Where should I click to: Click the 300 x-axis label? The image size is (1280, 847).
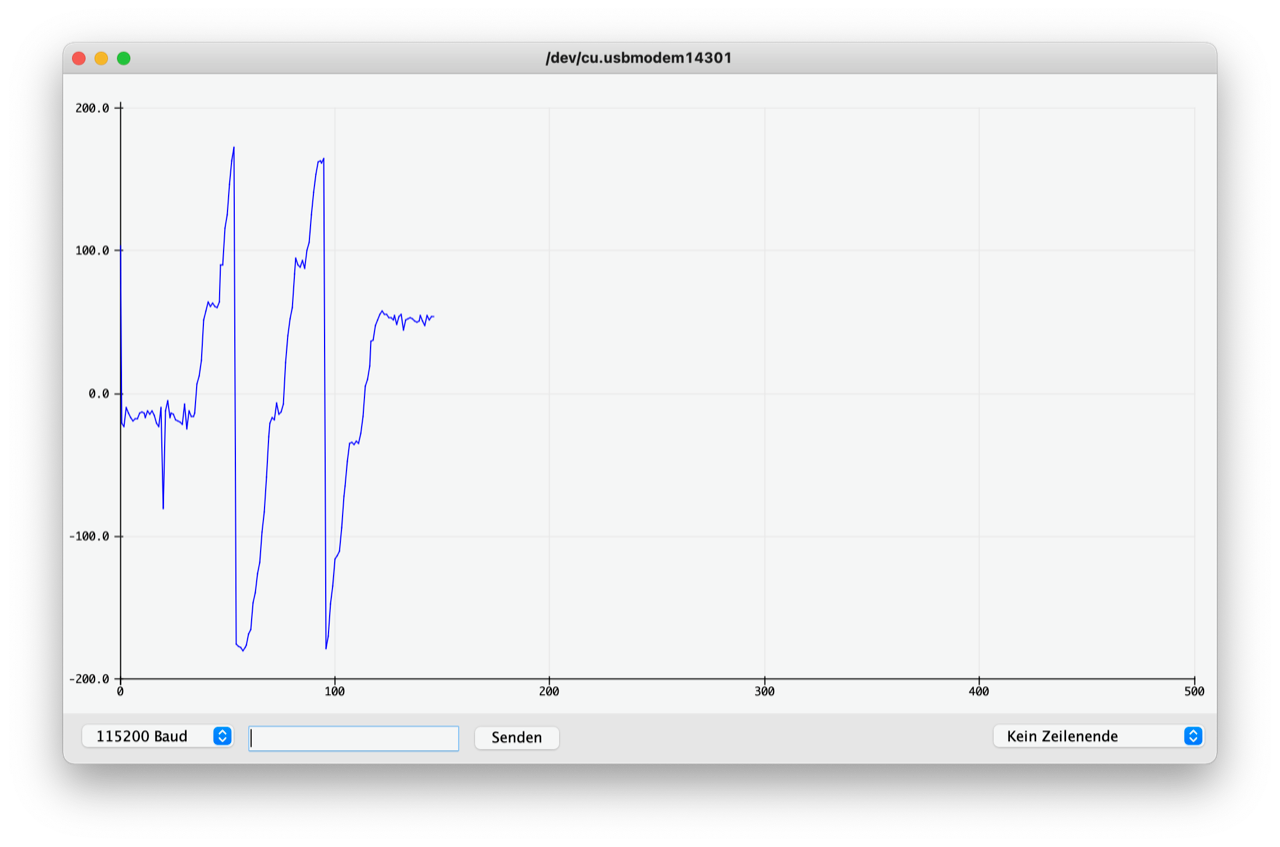pos(764,691)
